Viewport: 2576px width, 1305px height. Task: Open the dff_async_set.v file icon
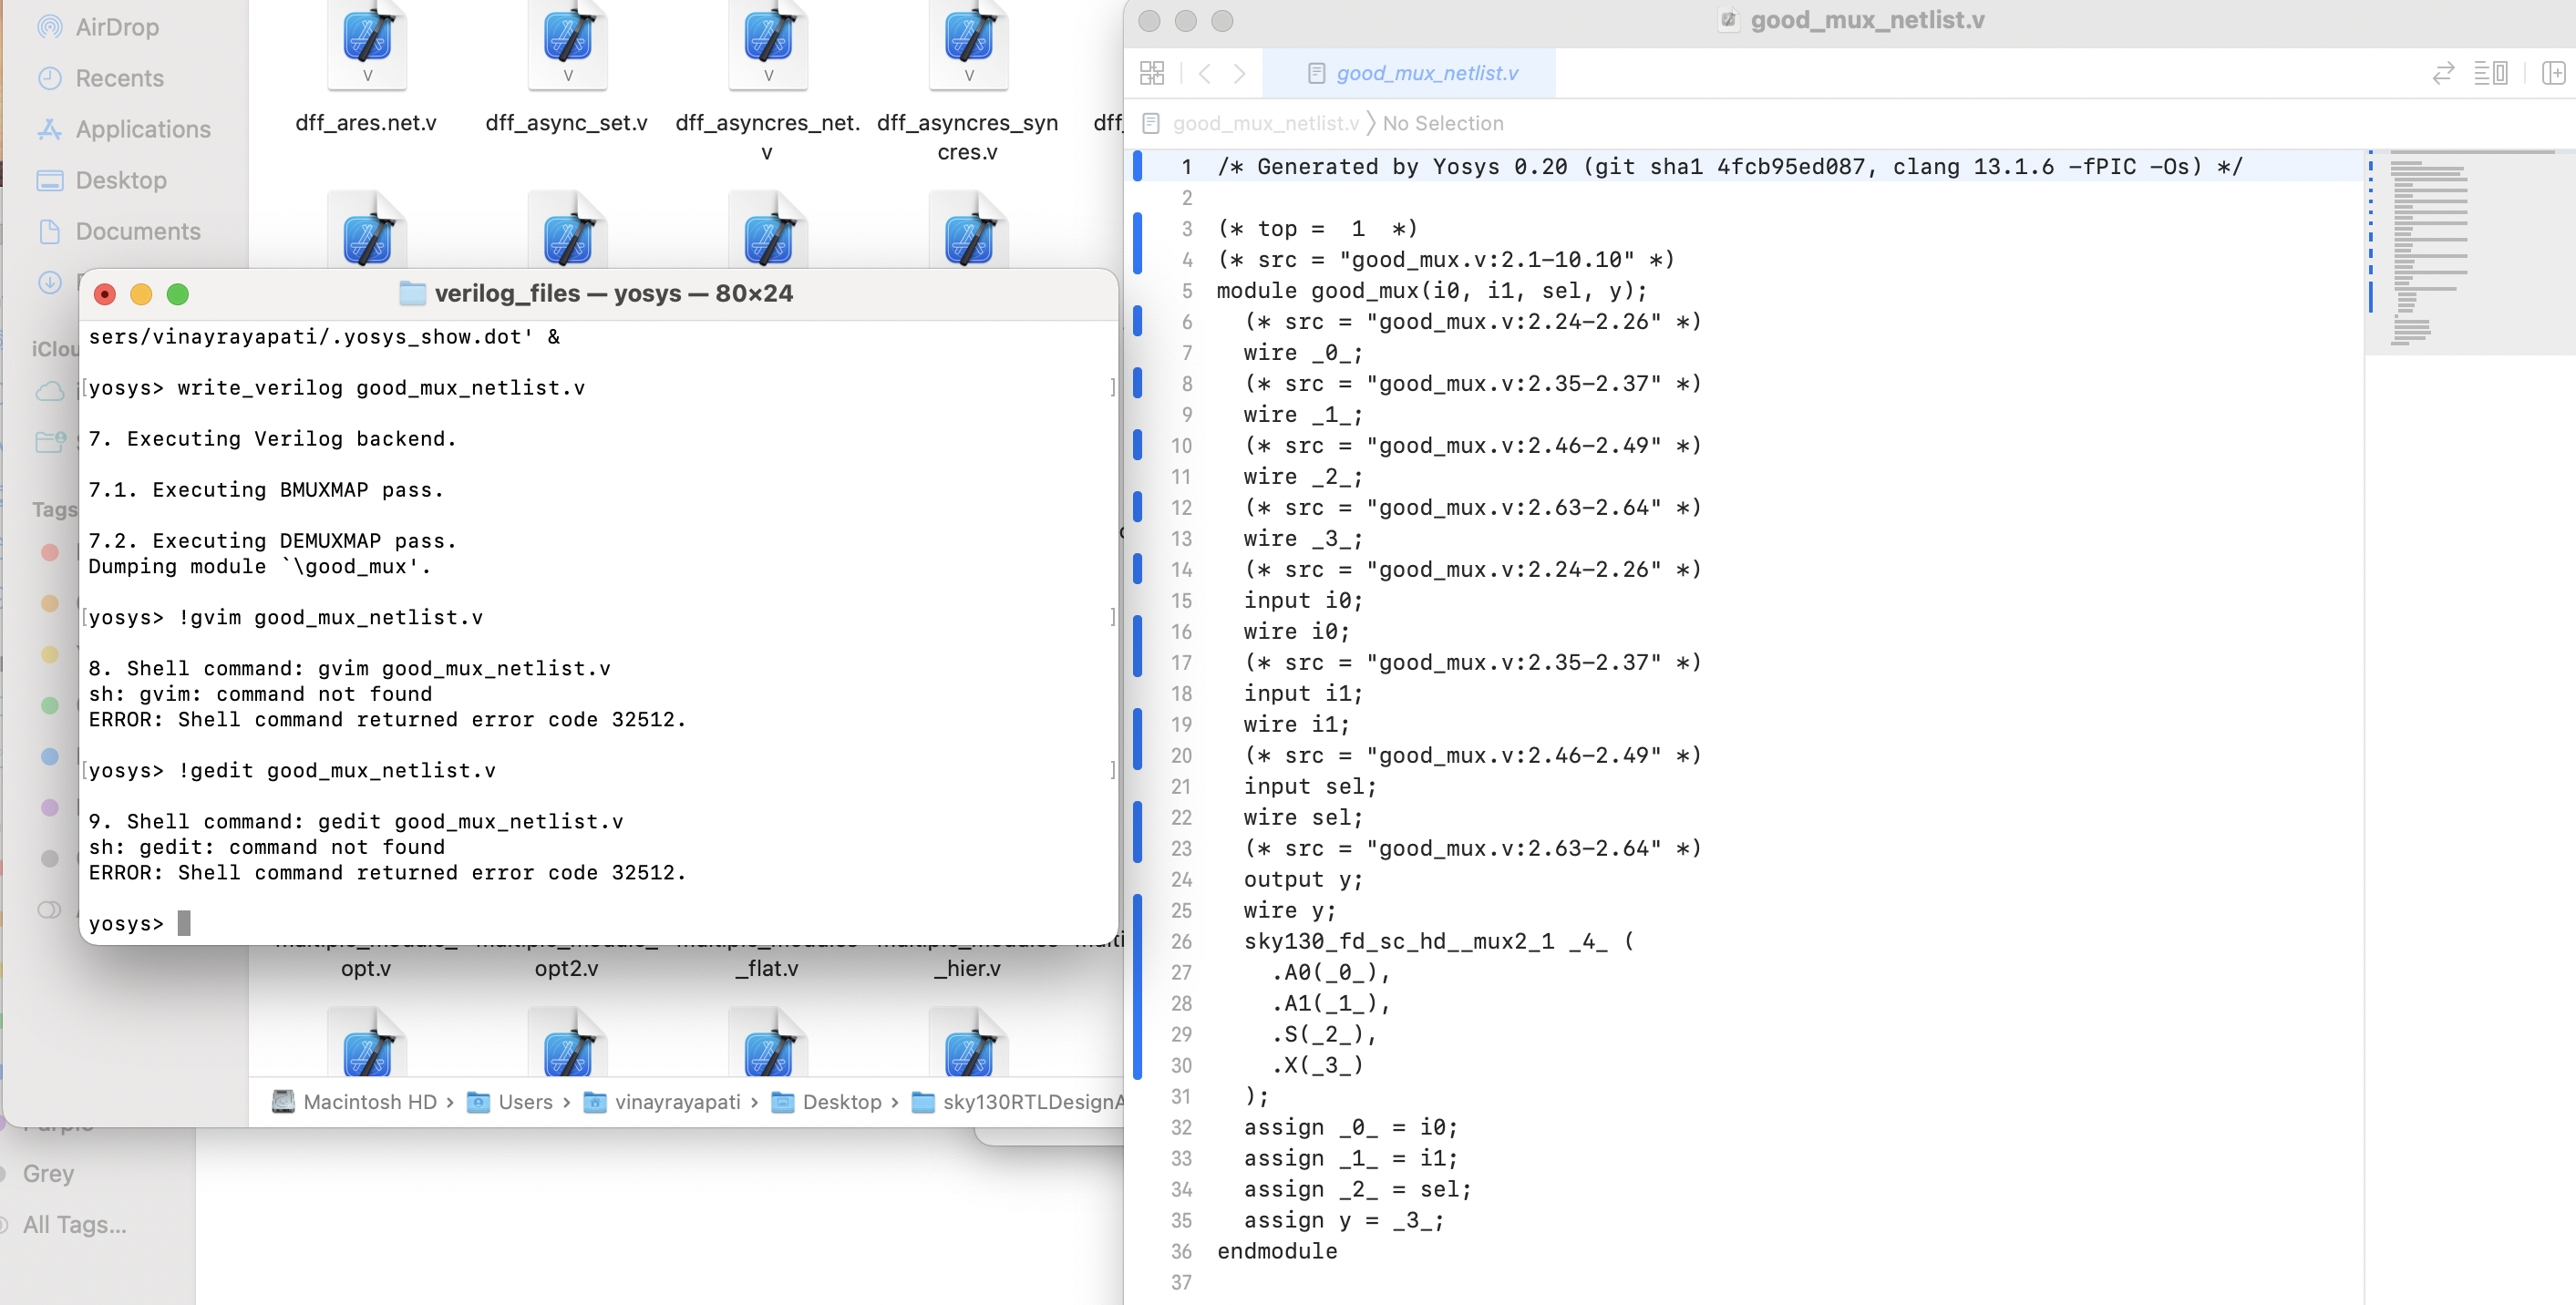coord(567,44)
